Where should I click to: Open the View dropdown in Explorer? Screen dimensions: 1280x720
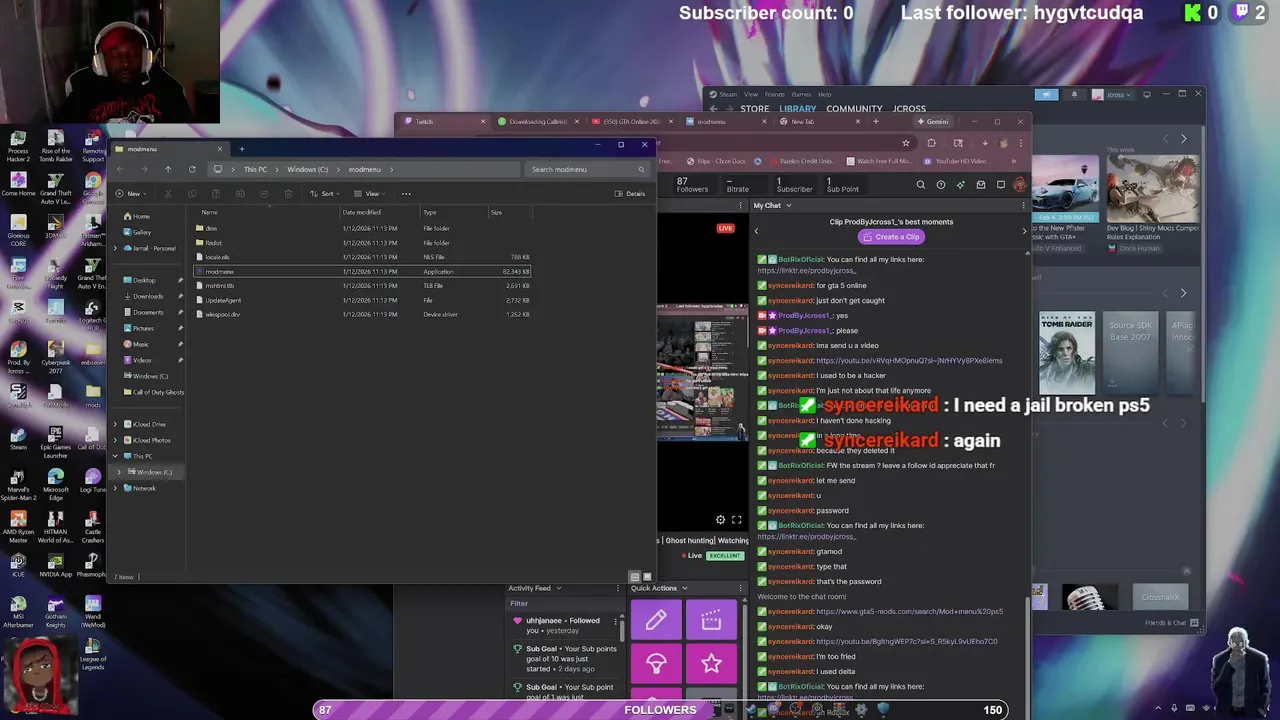click(x=371, y=193)
